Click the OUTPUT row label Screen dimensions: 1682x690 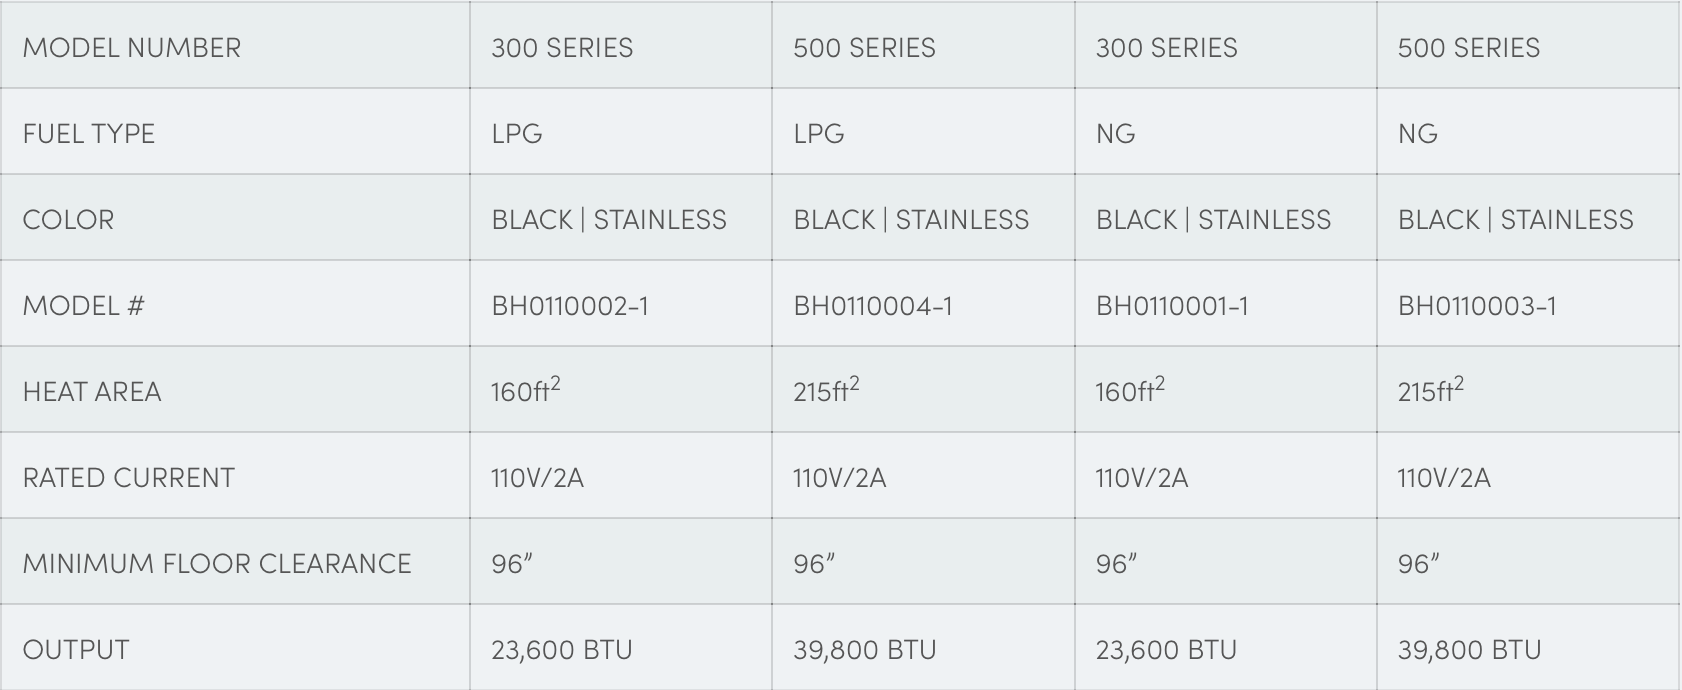click(76, 650)
